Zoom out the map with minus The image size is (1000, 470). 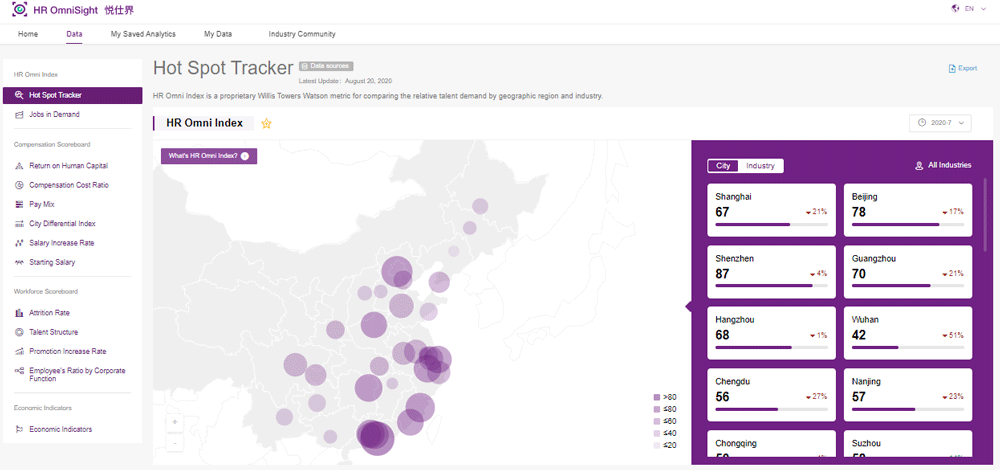pyautogui.click(x=175, y=443)
